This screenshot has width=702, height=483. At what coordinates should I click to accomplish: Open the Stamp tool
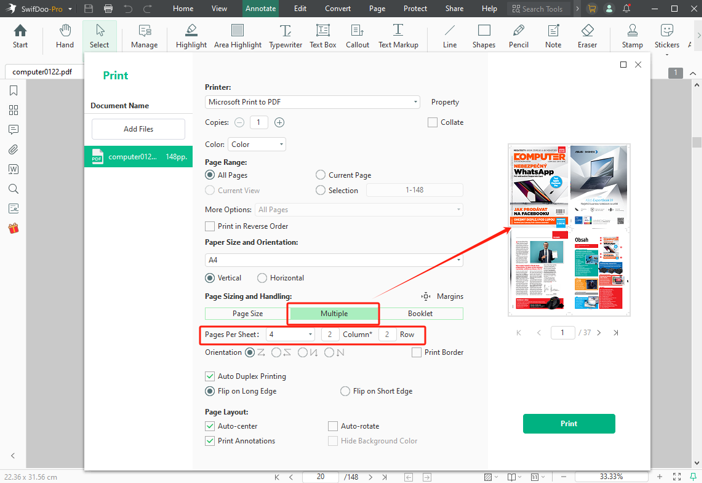point(632,36)
